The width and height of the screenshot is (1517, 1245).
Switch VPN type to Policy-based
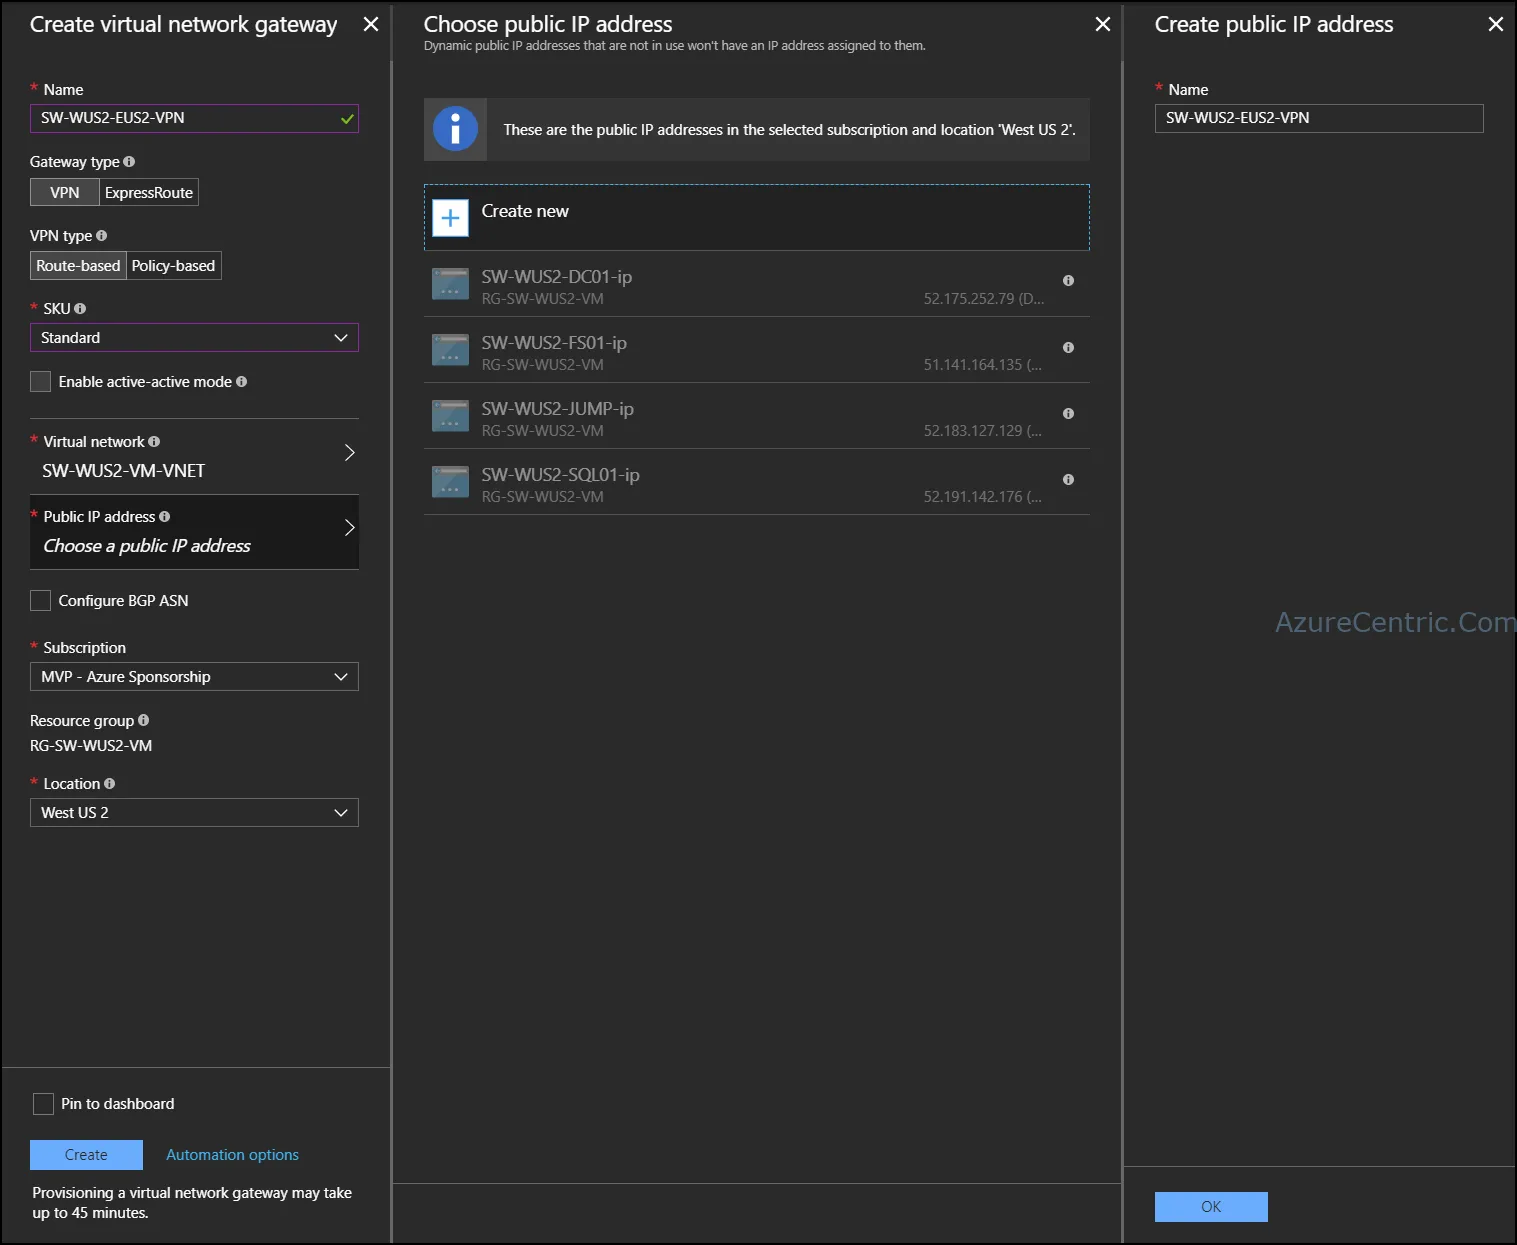(174, 266)
